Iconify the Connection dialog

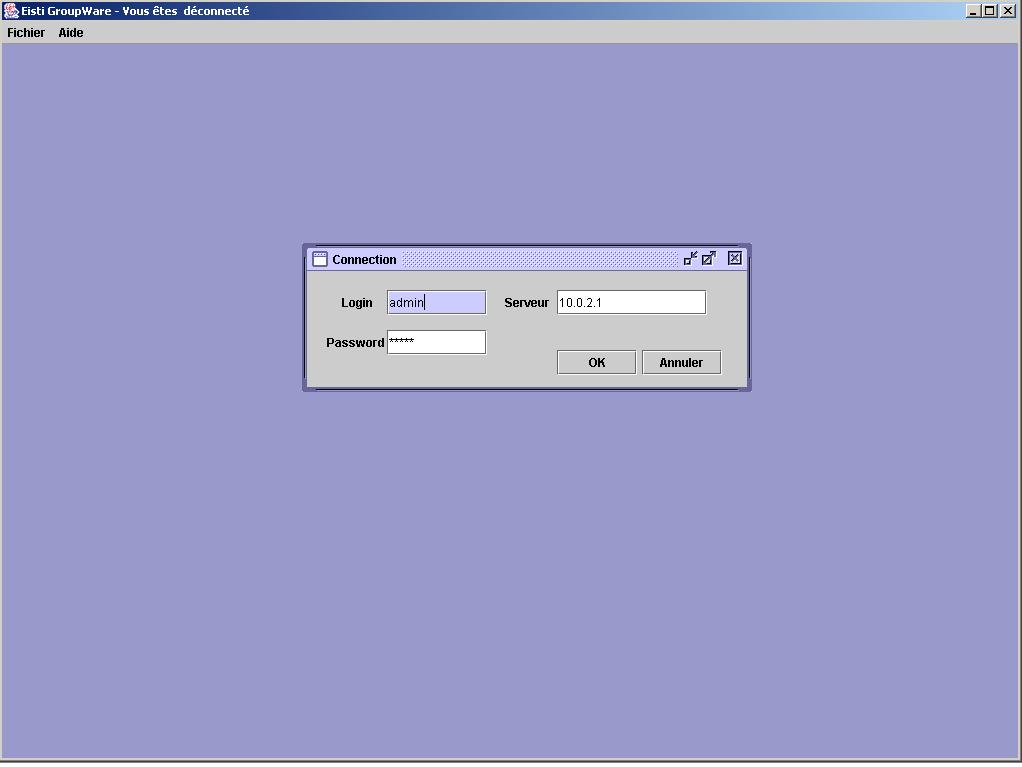[x=690, y=258]
